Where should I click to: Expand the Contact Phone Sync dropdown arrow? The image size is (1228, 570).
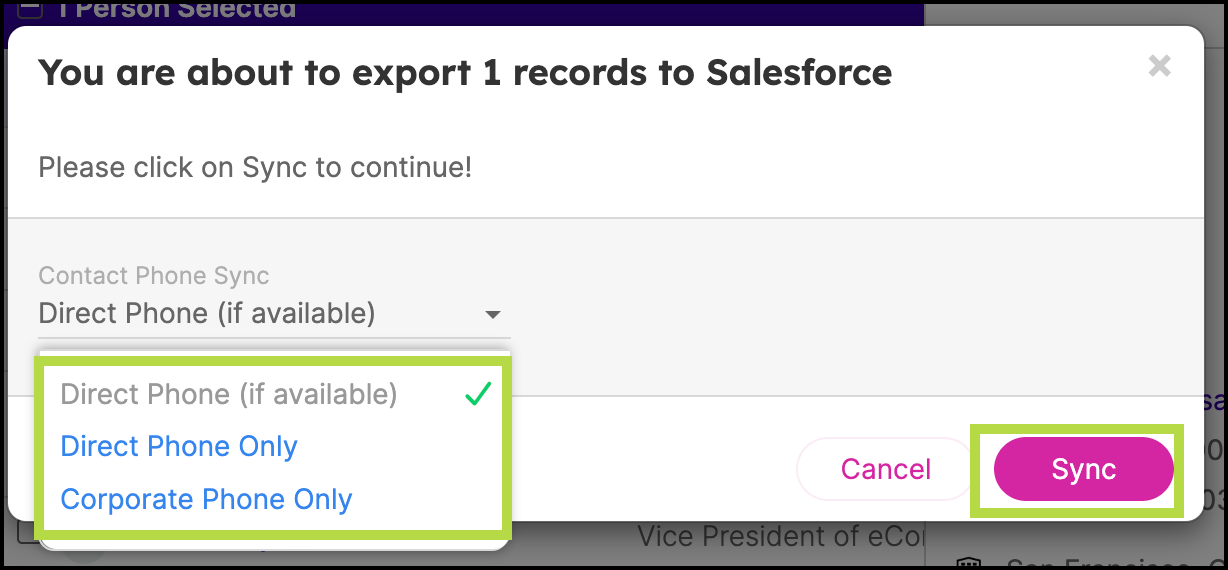(x=492, y=314)
